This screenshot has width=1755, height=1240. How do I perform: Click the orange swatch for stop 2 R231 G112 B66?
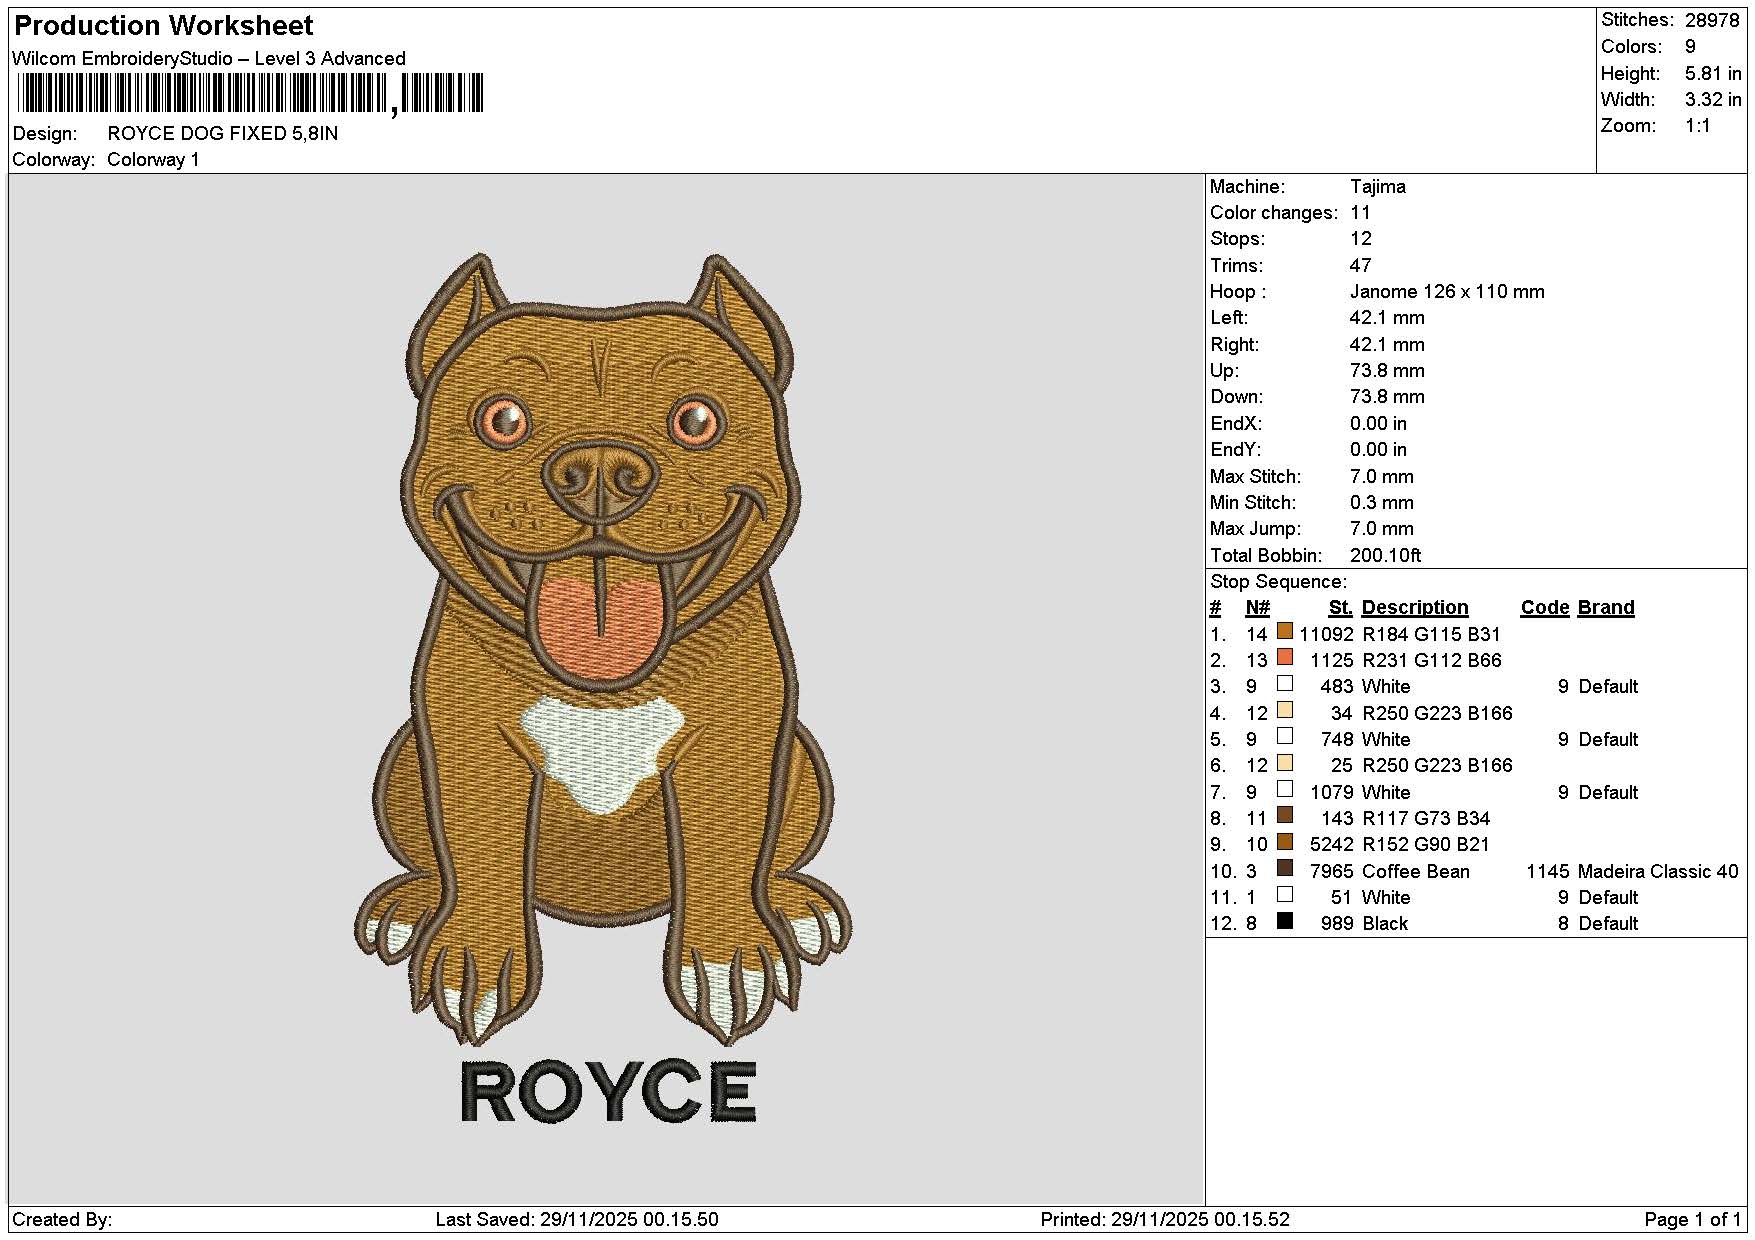coord(1285,657)
